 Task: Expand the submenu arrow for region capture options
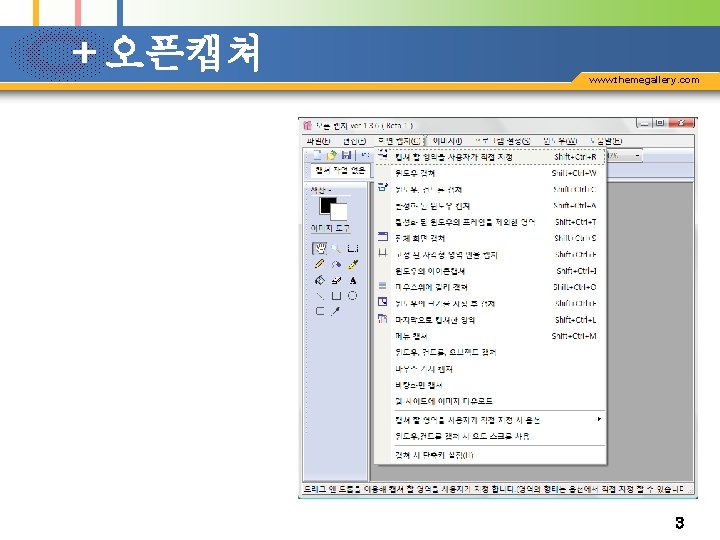(599, 419)
